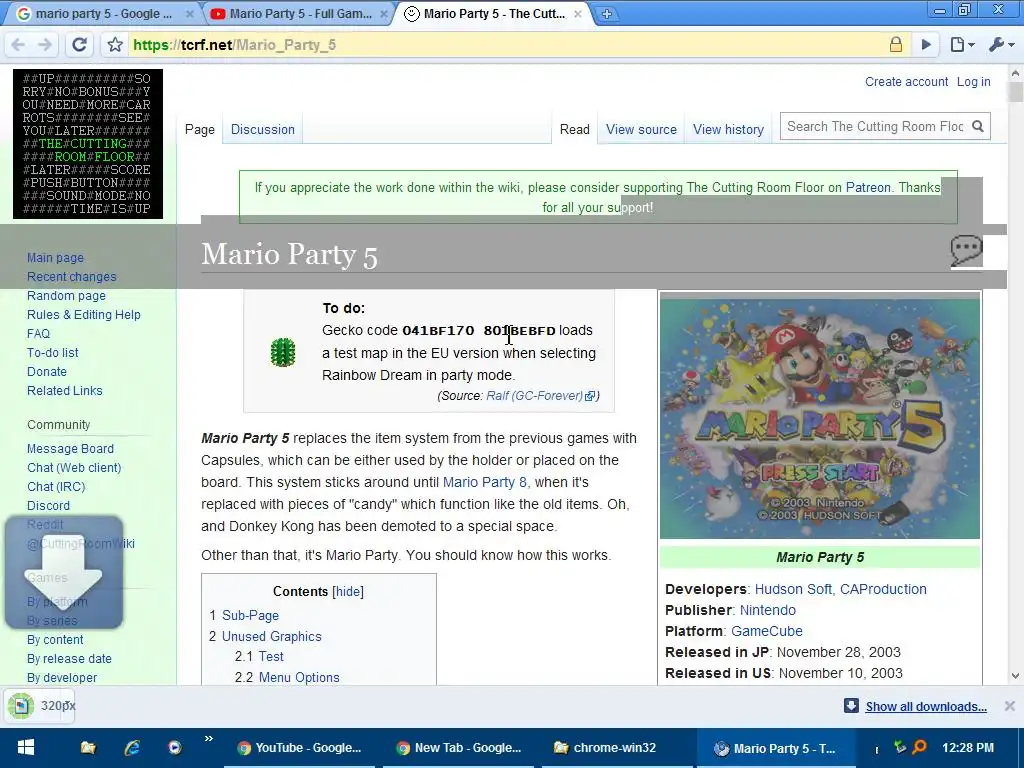Bookmark page with star icon
1024x768 pixels.
[x=116, y=44]
